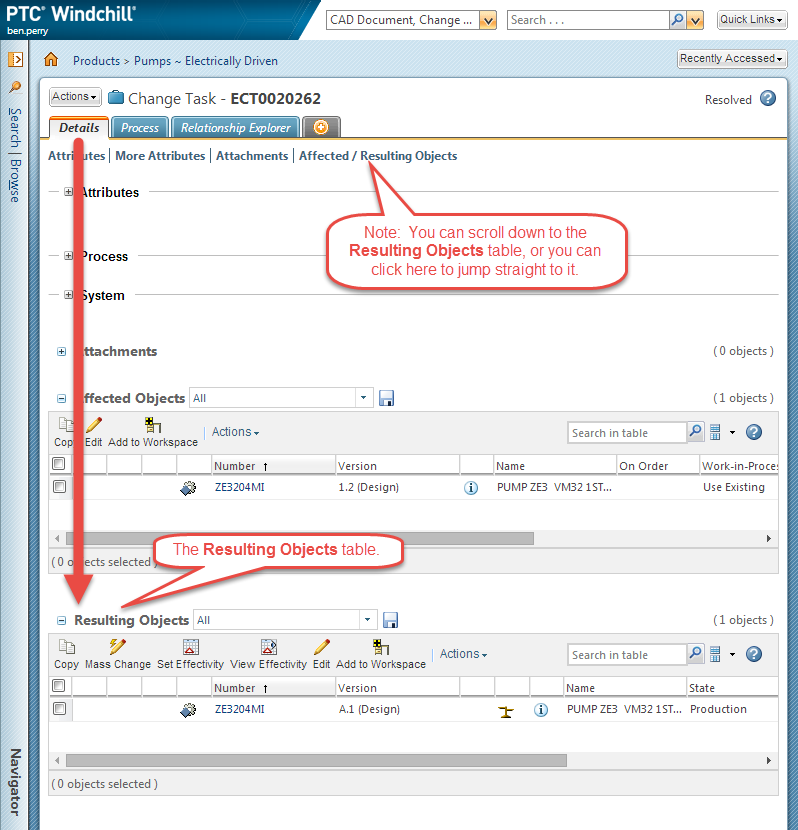
Task: Check the ZE3204MI 1.2 (Design) row
Action: (x=60, y=486)
